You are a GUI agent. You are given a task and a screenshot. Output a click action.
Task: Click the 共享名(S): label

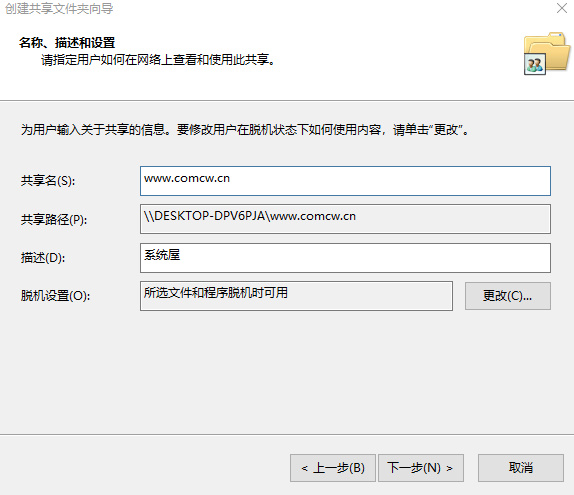(x=48, y=181)
